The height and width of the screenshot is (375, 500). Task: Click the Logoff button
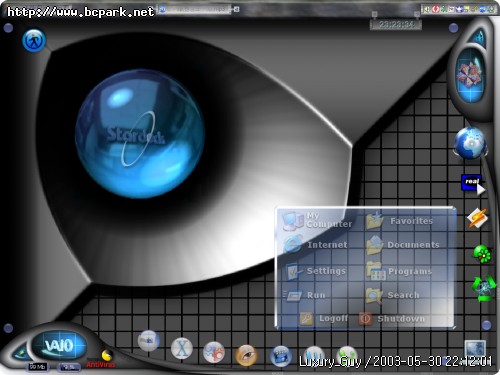pos(323,319)
